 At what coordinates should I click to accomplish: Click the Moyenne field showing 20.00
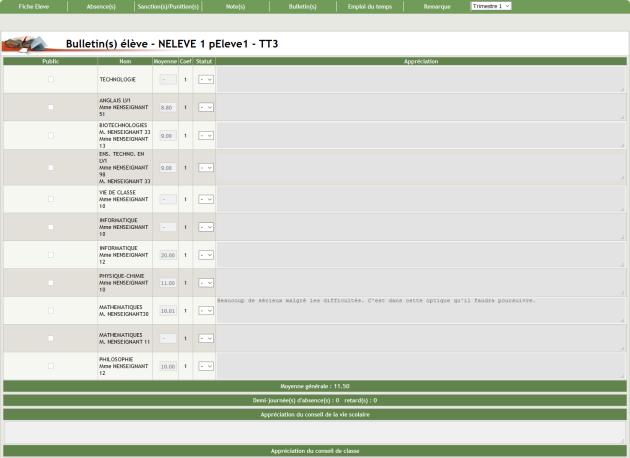(x=167, y=255)
